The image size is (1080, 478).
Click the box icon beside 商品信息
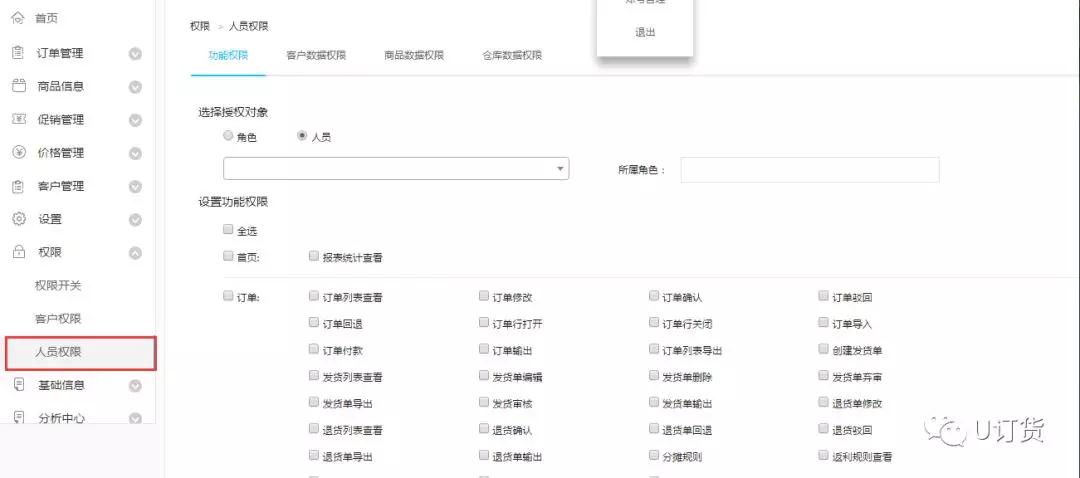point(19,86)
